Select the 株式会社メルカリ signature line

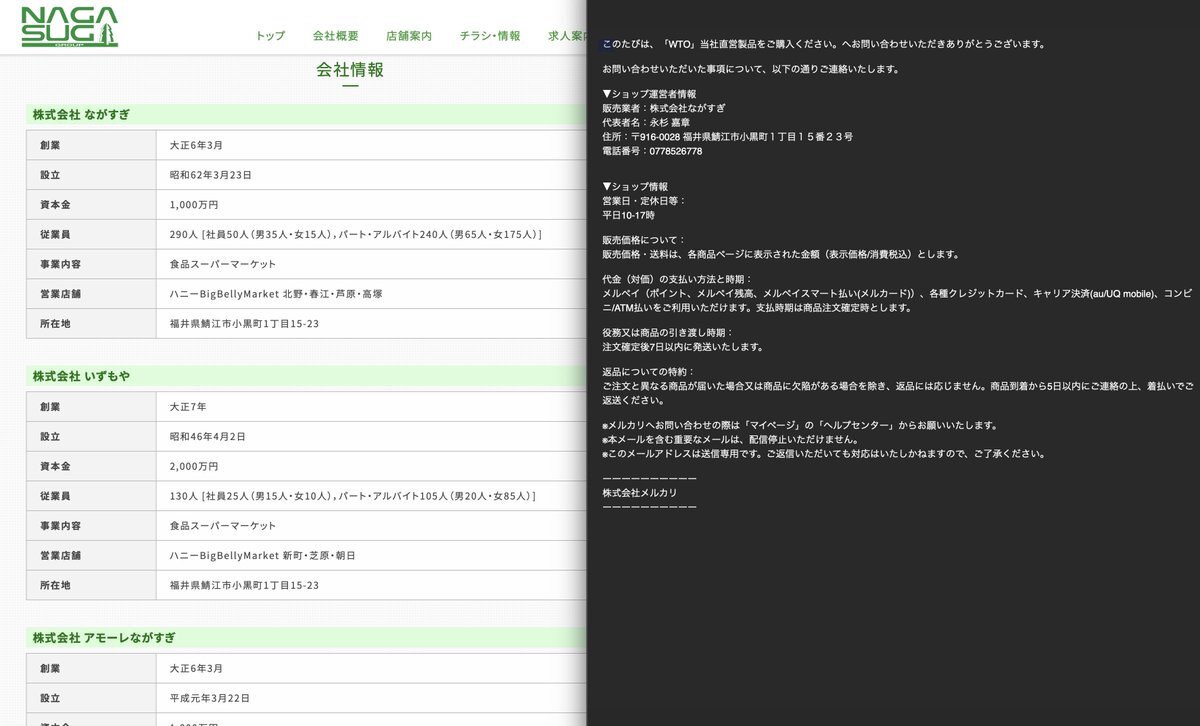[x=640, y=493]
